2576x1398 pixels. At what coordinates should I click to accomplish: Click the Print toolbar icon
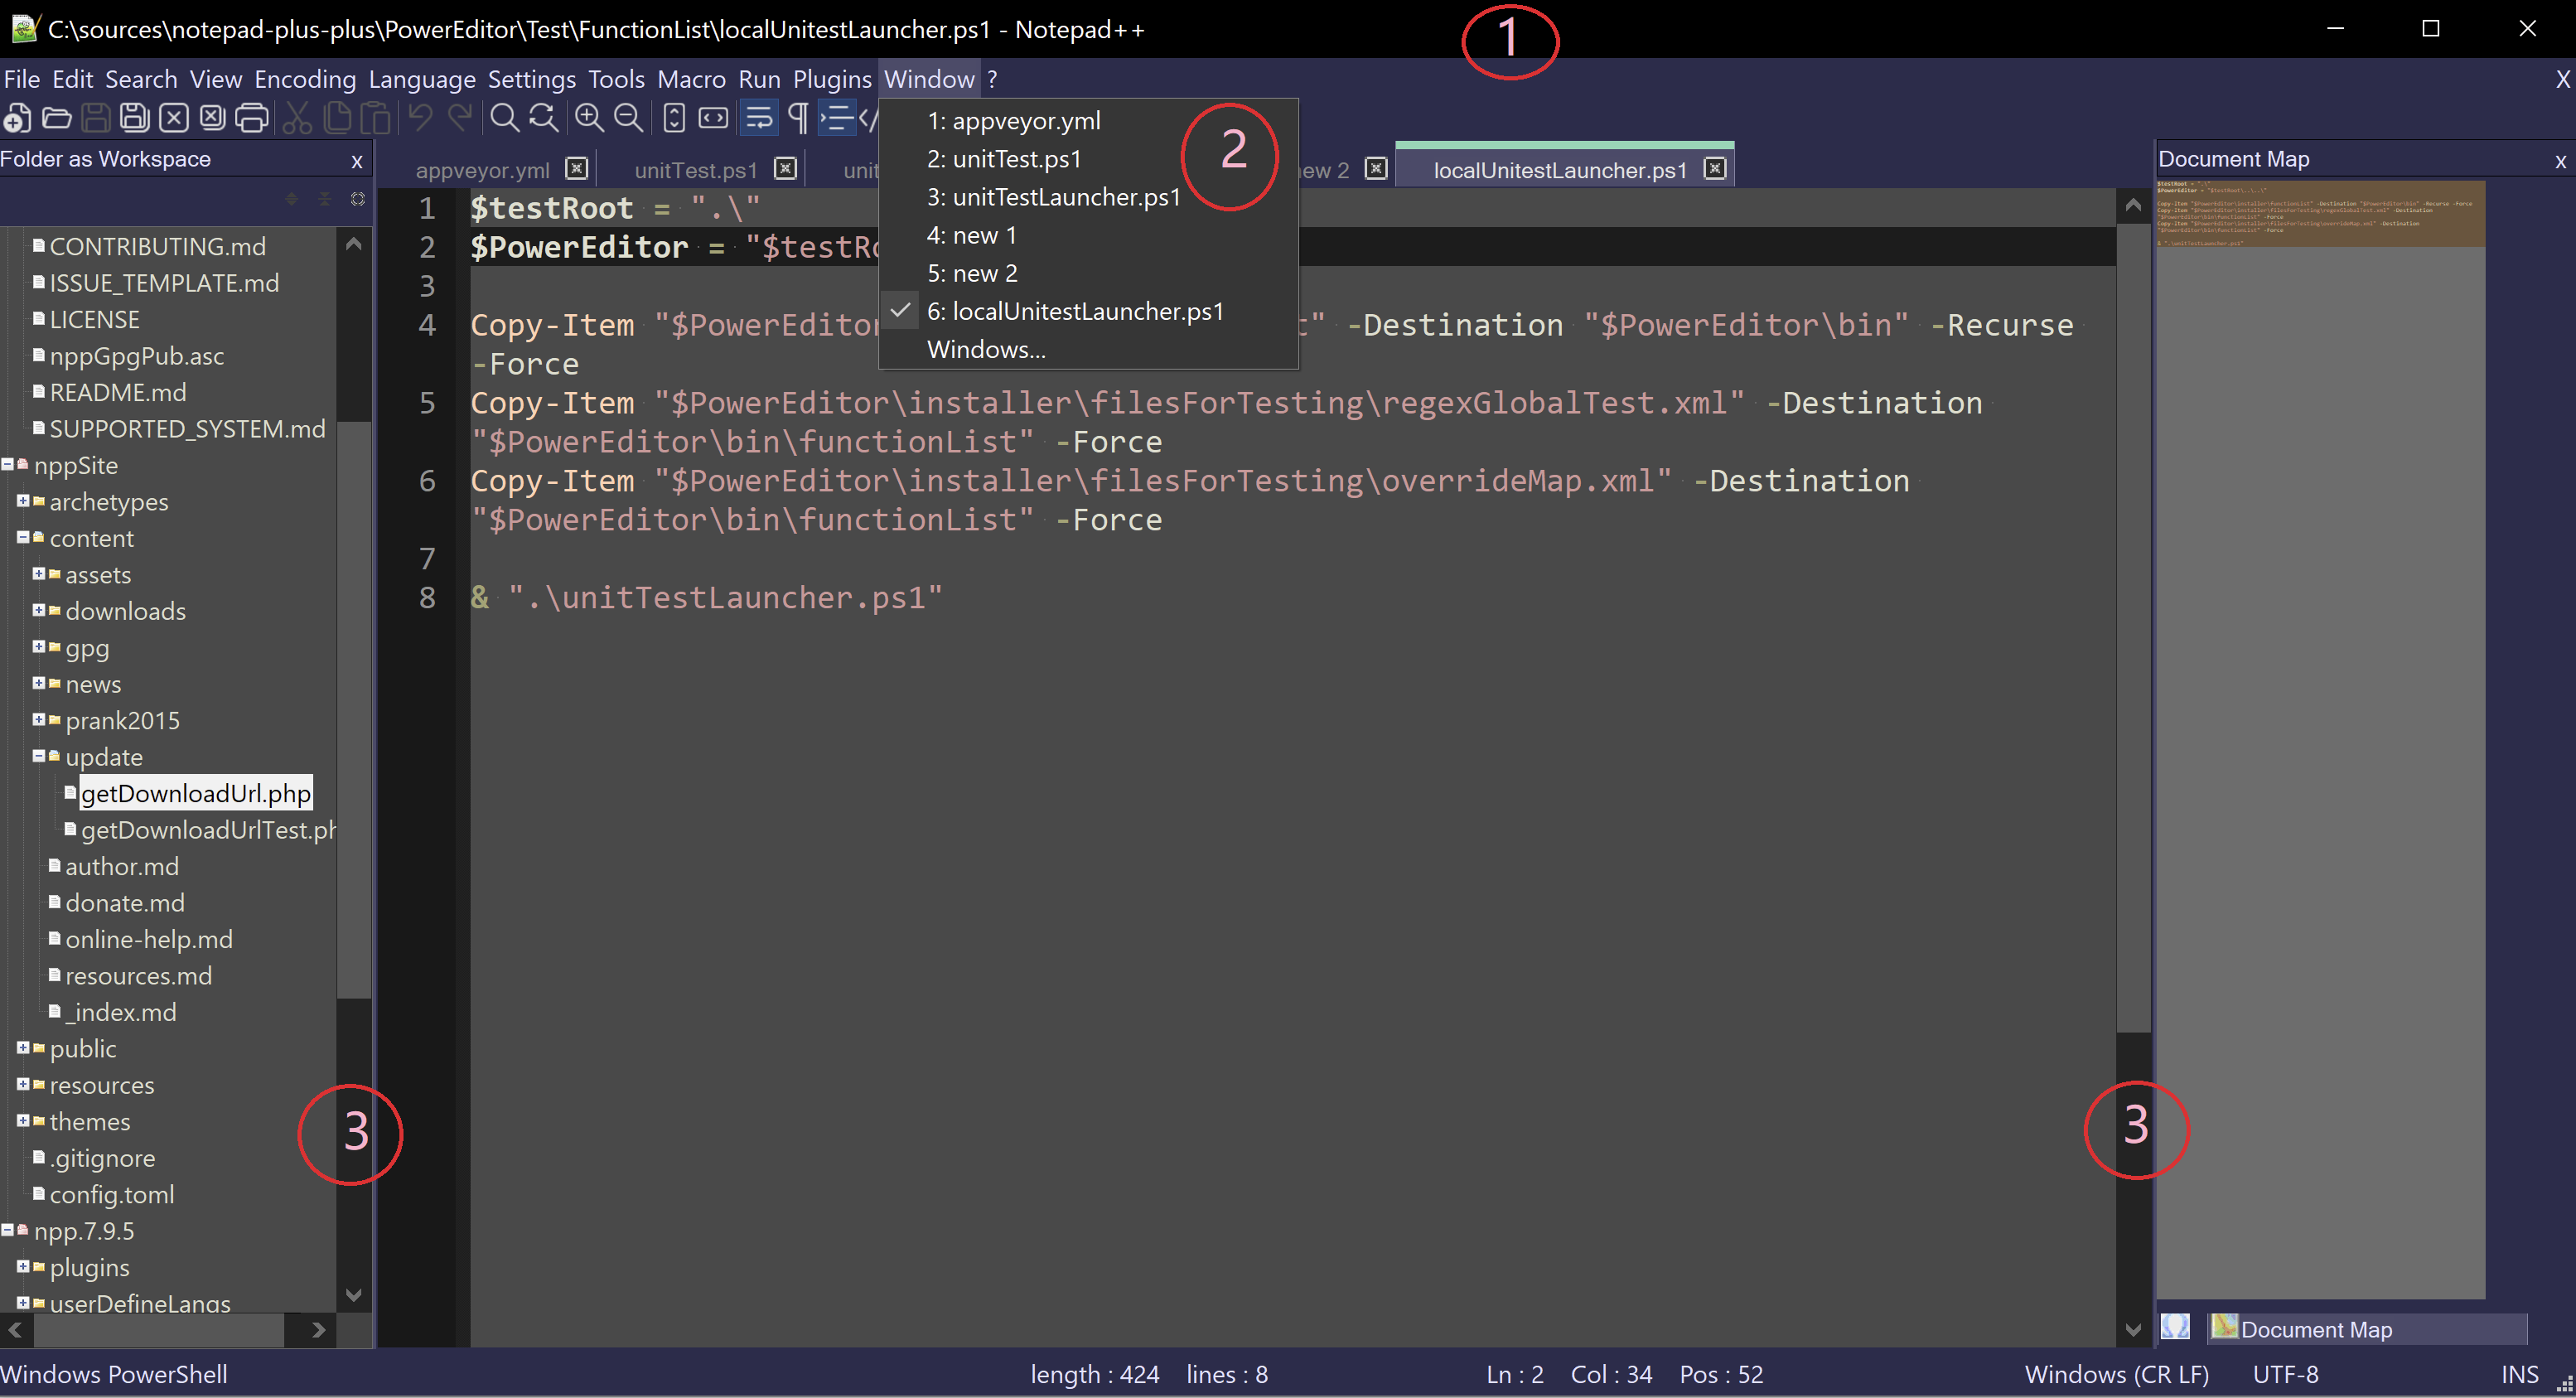[x=251, y=117]
